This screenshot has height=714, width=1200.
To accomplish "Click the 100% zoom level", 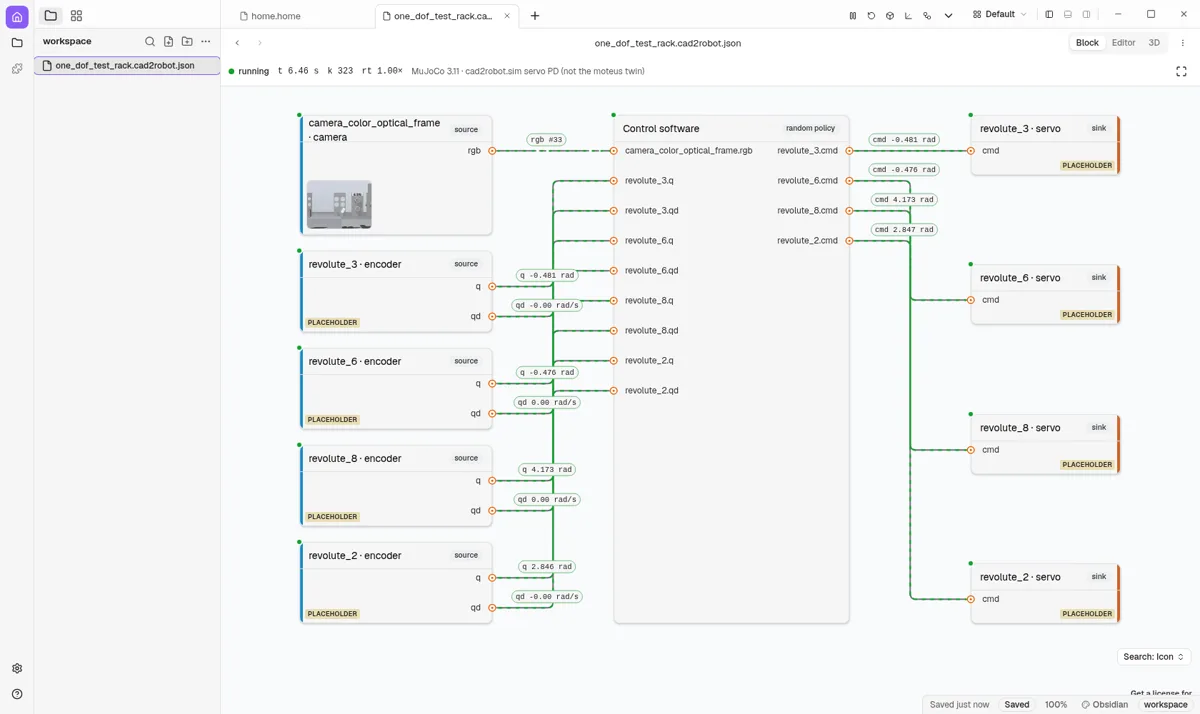I will click(x=1056, y=705).
